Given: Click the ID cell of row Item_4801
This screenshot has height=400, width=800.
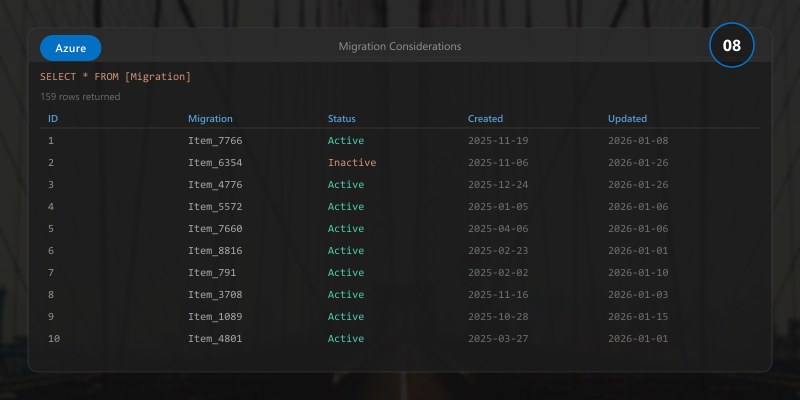Looking at the screenshot, I should click(x=54, y=338).
